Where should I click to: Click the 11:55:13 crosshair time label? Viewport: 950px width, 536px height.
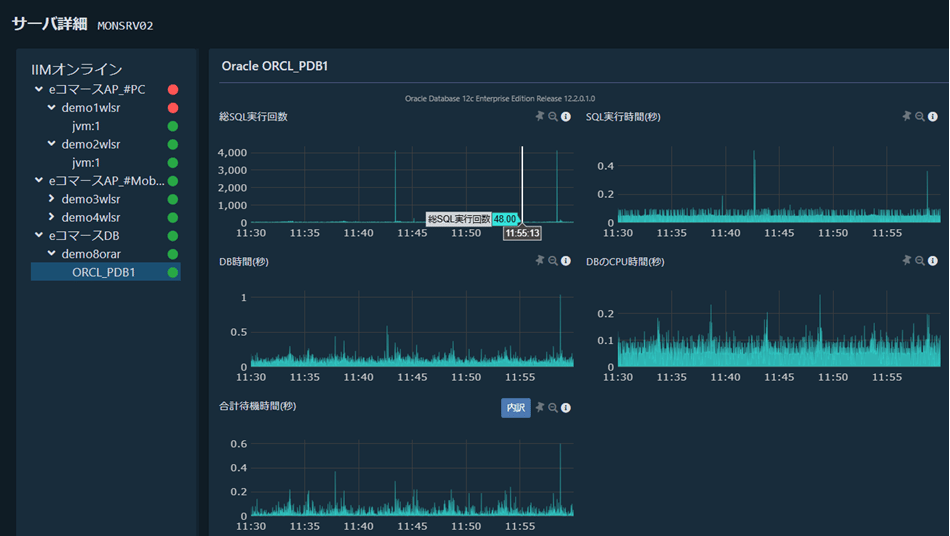[522, 233]
